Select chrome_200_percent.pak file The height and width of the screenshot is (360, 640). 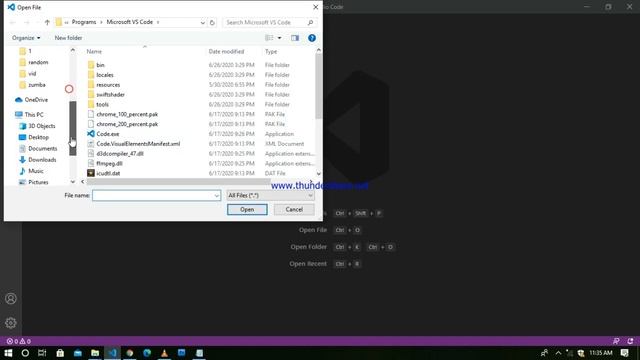tap(123, 124)
